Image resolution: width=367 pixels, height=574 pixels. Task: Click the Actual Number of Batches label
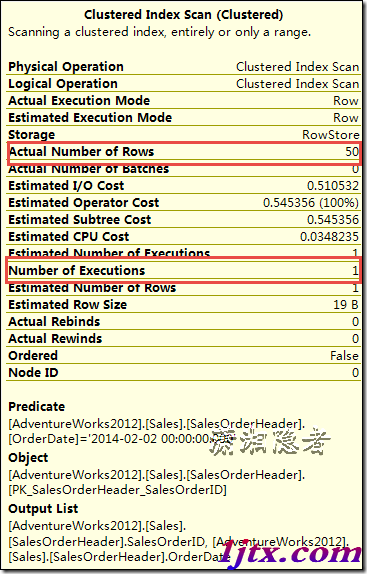click(x=89, y=169)
